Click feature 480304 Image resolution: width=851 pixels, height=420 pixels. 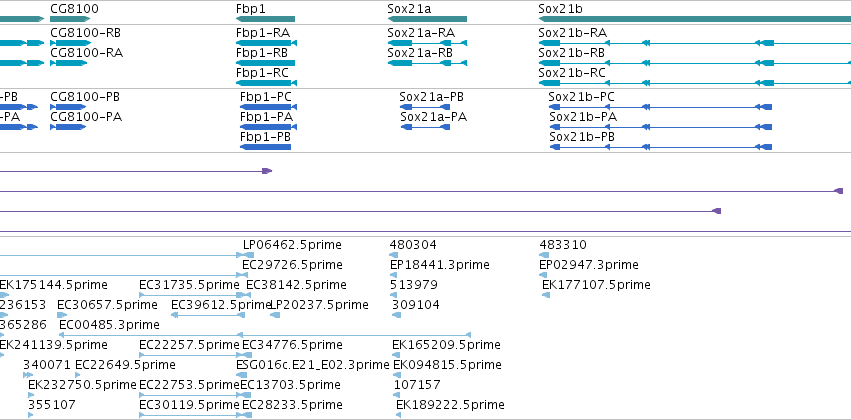394,255
